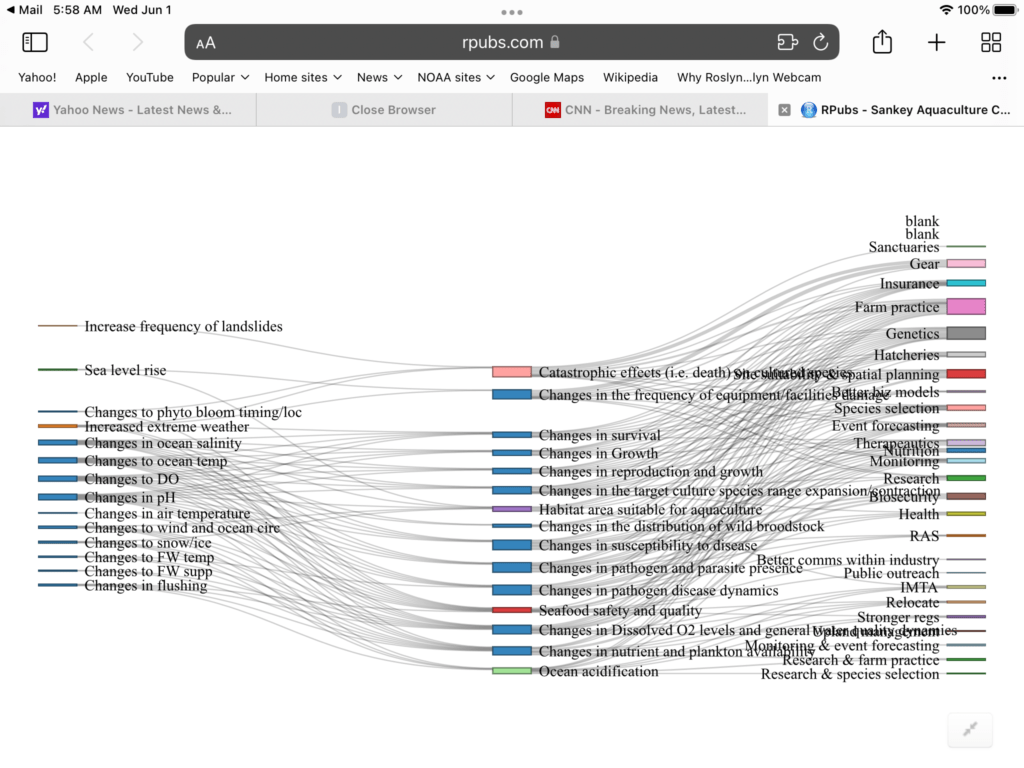Reload the rpubs.com page
This screenshot has width=1024, height=768.
[x=820, y=42]
